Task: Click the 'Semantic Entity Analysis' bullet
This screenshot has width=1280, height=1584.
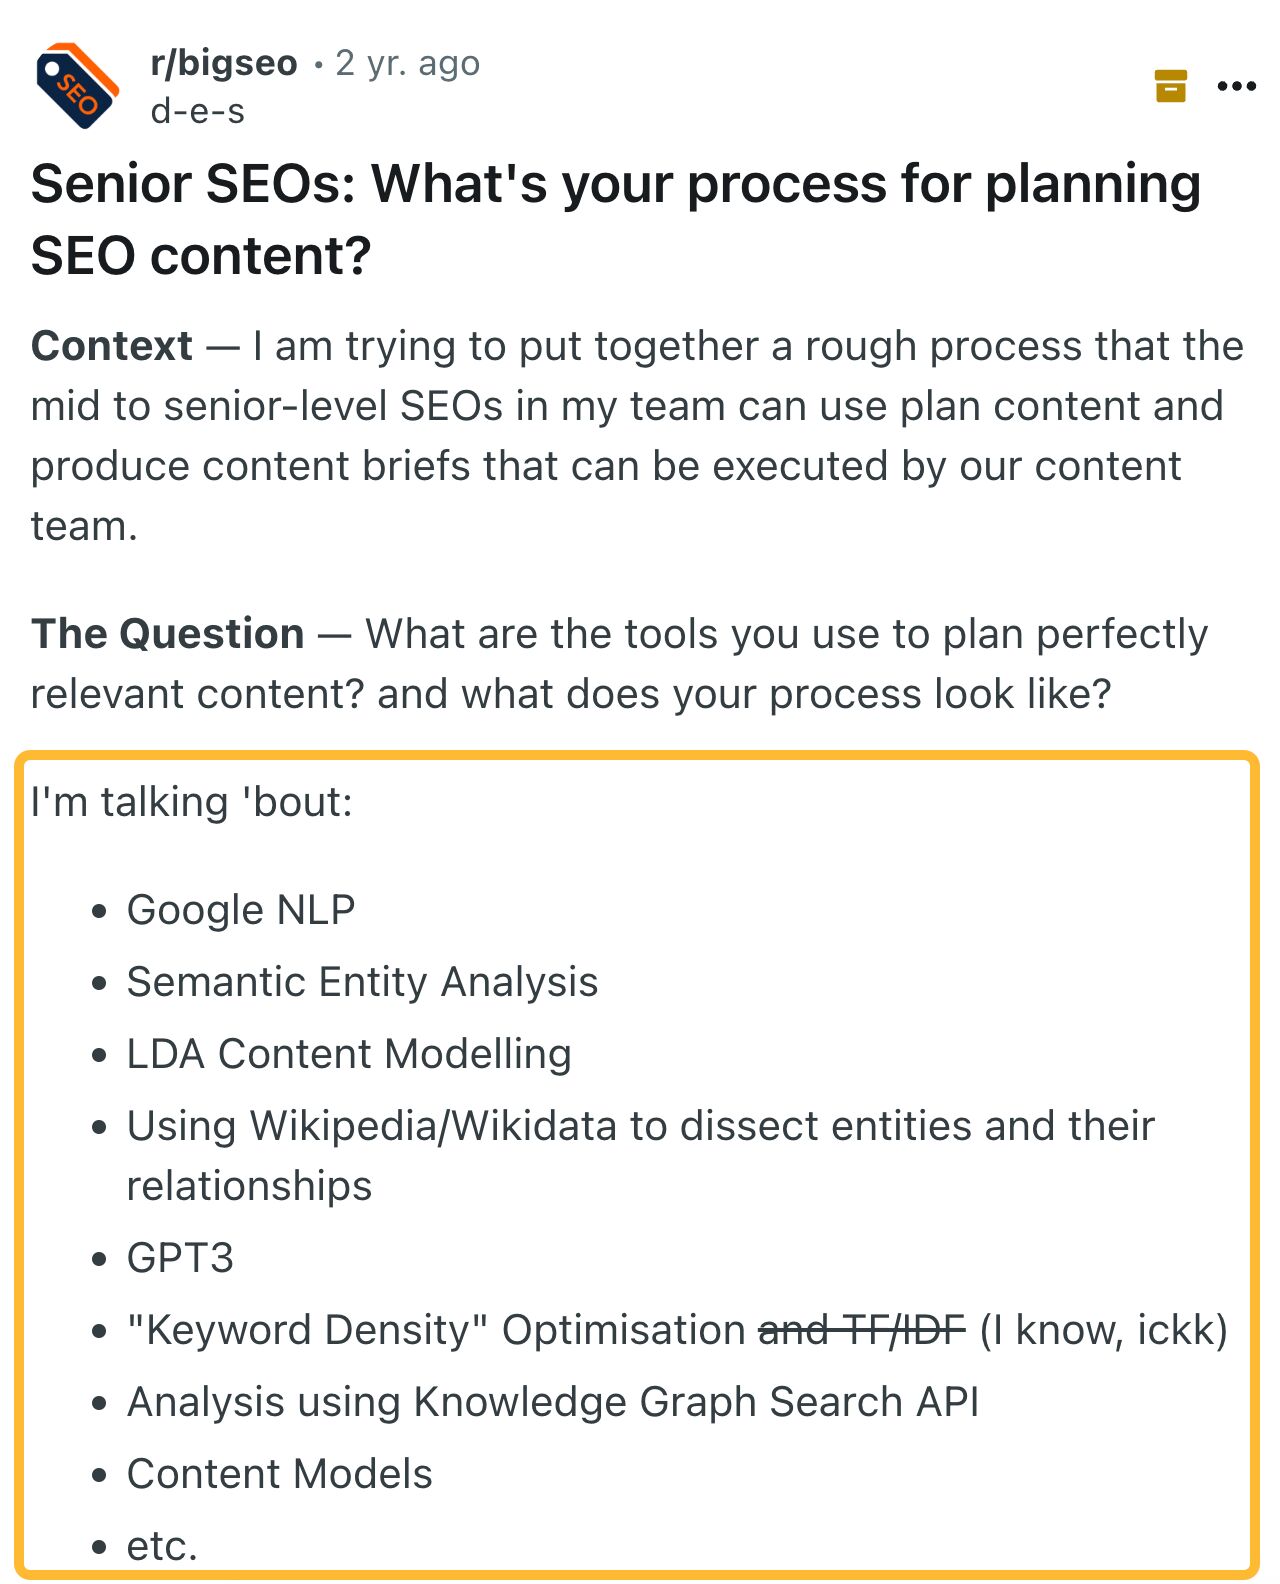Action: [362, 982]
